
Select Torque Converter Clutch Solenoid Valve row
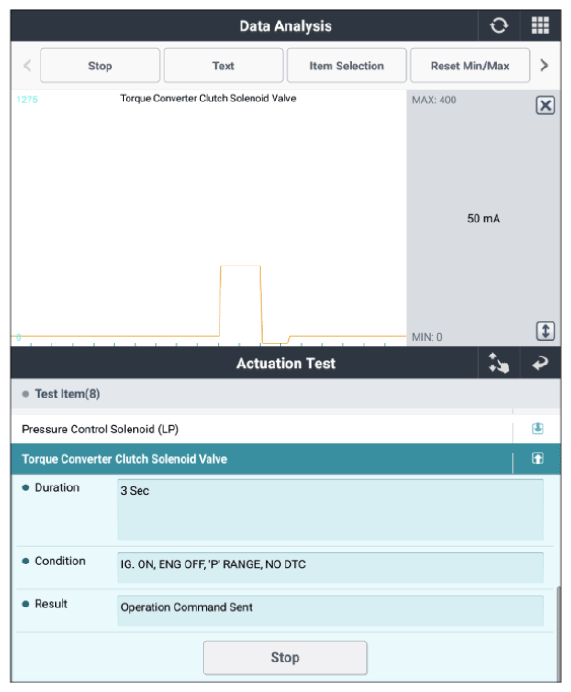[261, 459]
